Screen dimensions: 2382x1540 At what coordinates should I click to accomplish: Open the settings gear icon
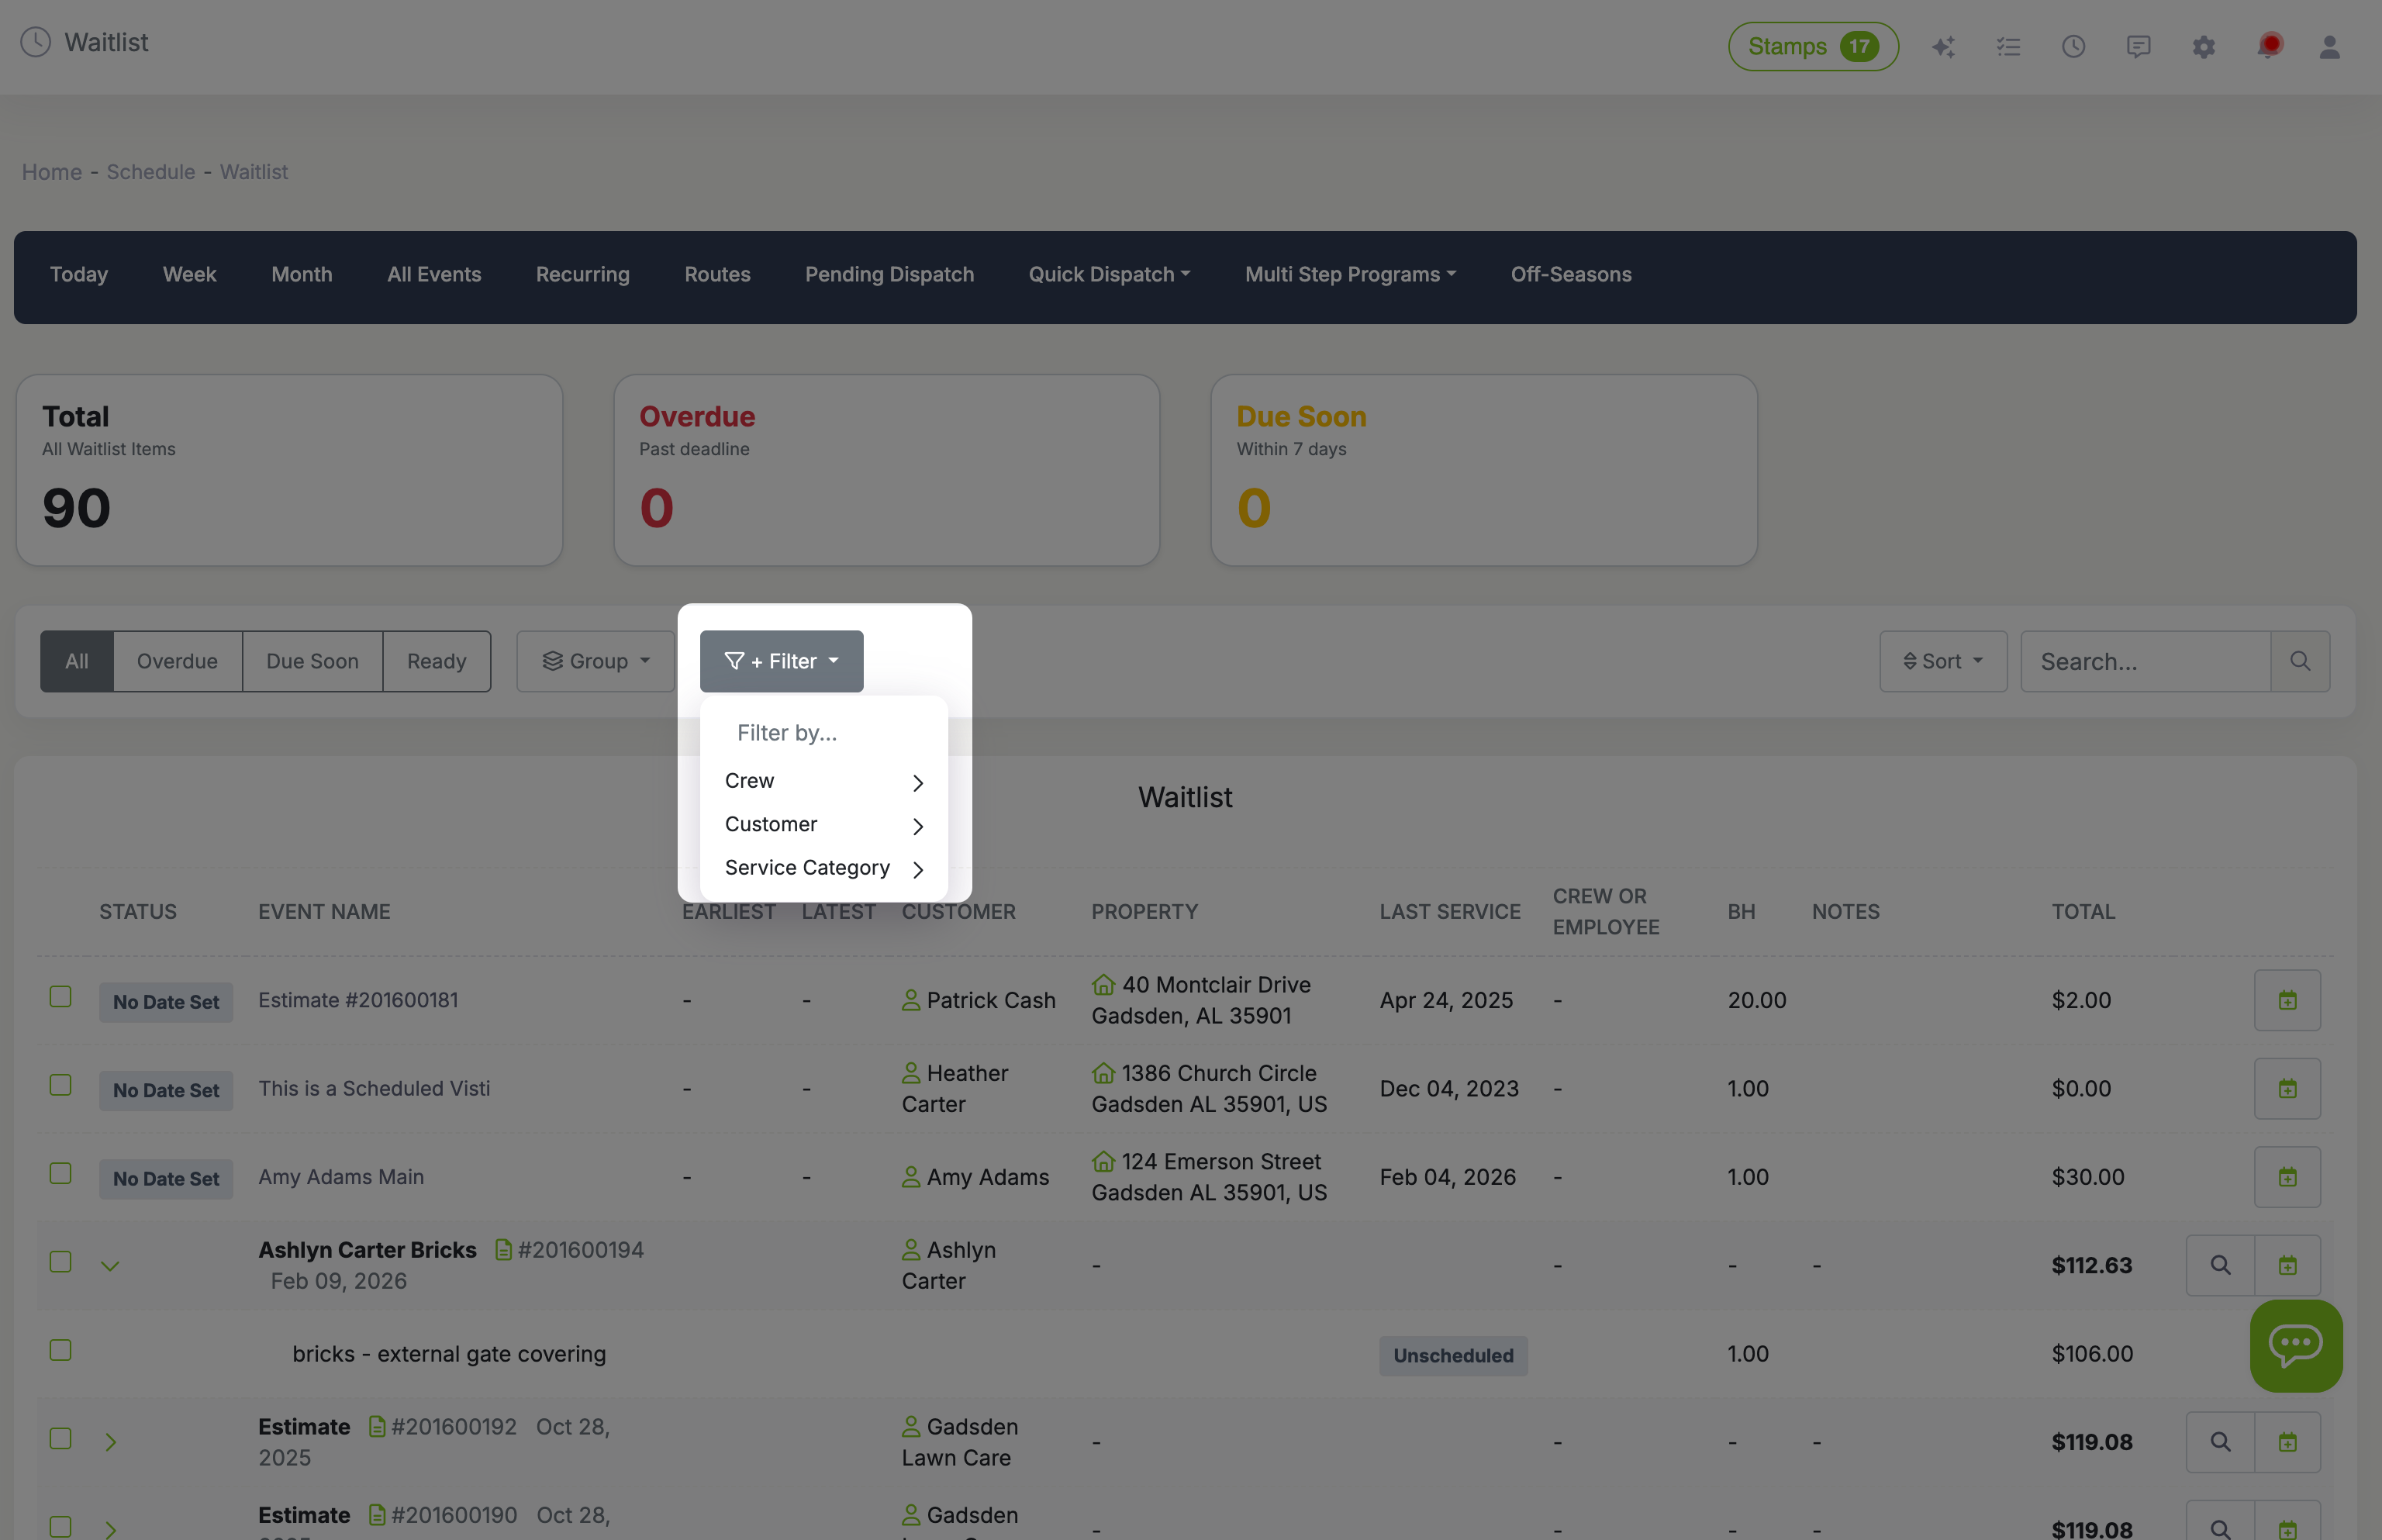(2203, 46)
